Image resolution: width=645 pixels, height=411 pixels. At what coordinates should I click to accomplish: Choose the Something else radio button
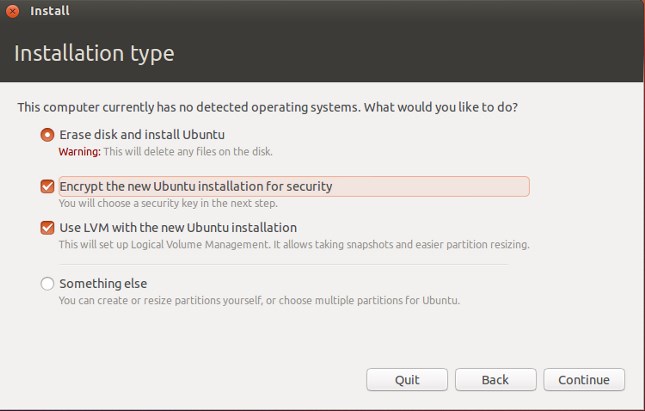click(47, 283)
